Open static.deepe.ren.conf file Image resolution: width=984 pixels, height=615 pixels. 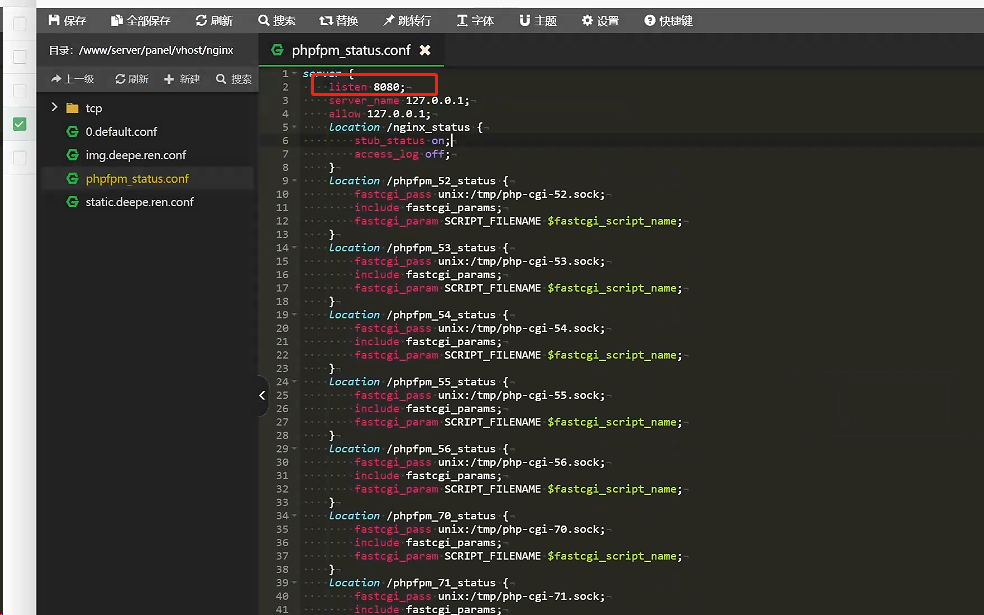pos(139,202)
